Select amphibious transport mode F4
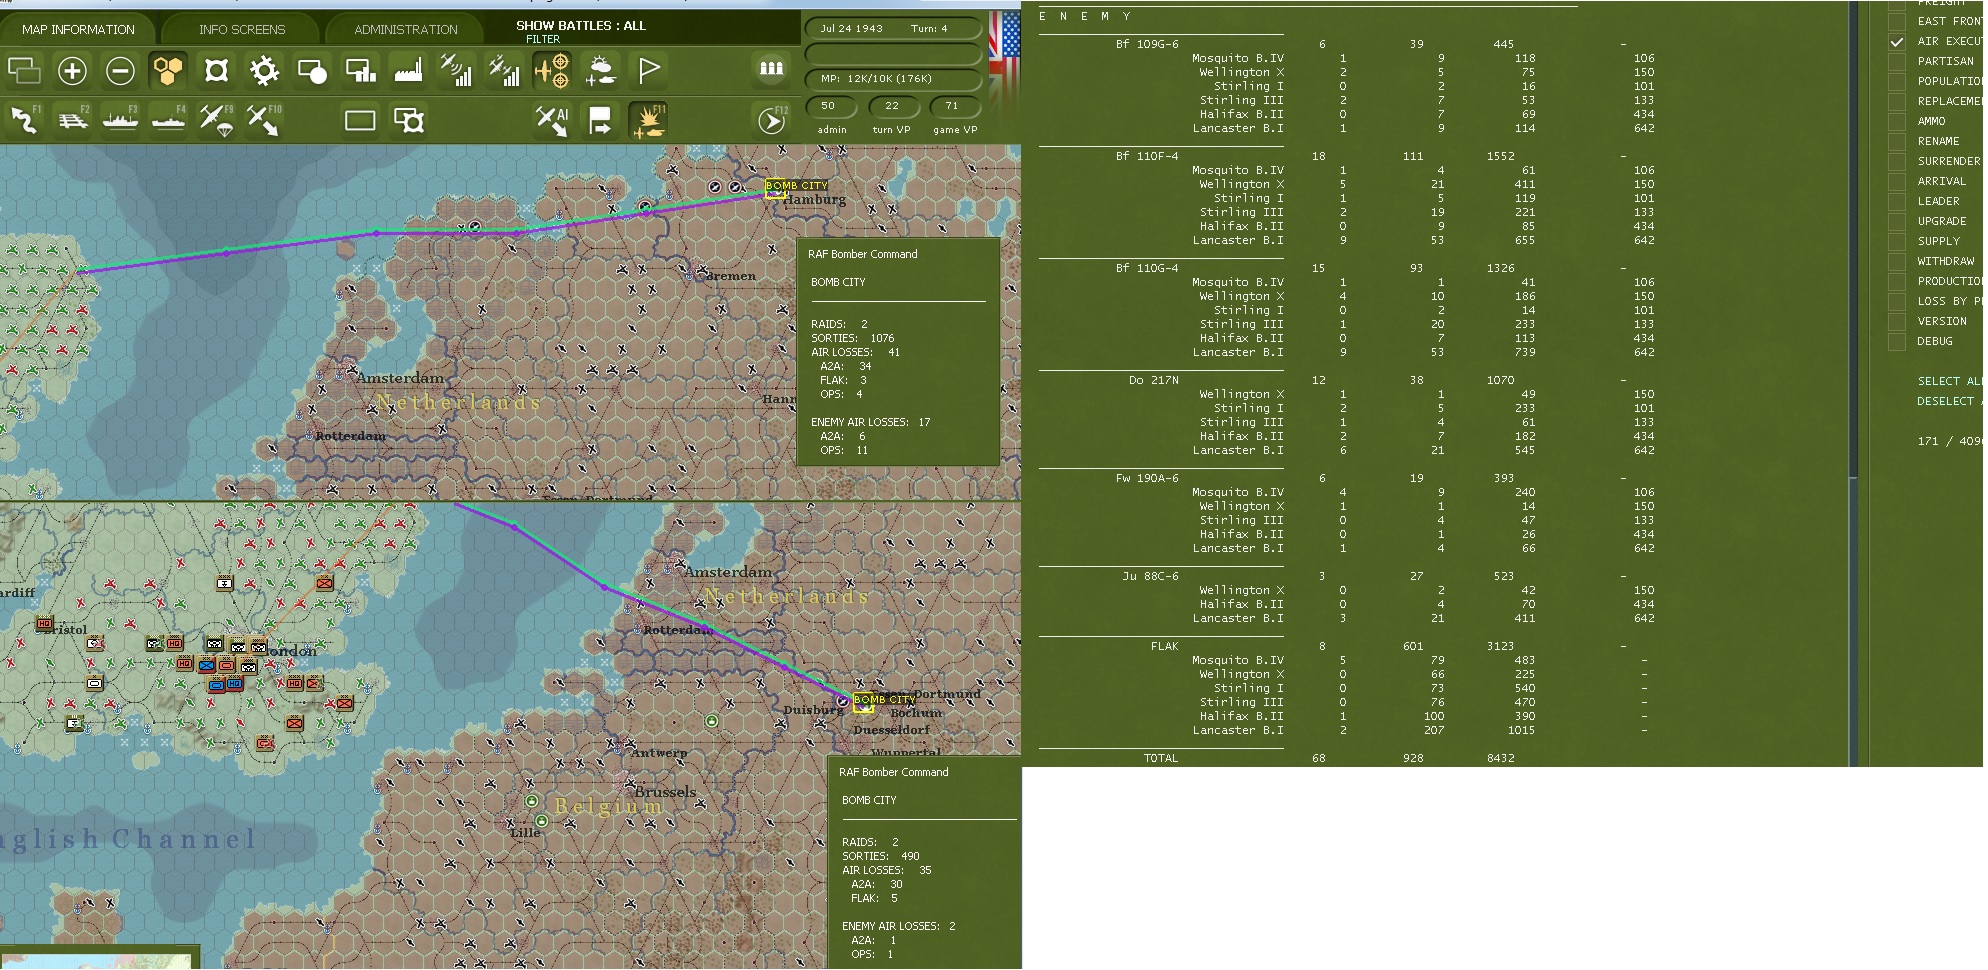This screenshot has width=1988, height=970. [168, 120]
